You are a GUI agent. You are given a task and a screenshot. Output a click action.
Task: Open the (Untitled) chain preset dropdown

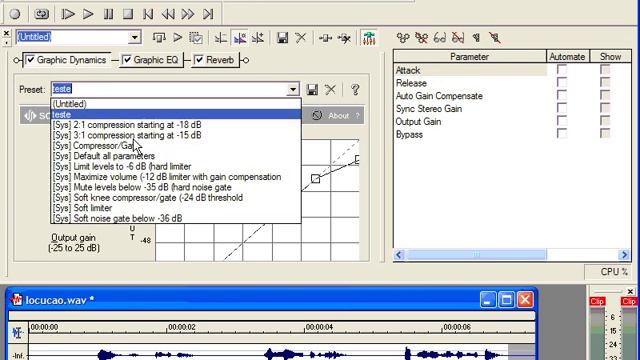tap(134, 38)
